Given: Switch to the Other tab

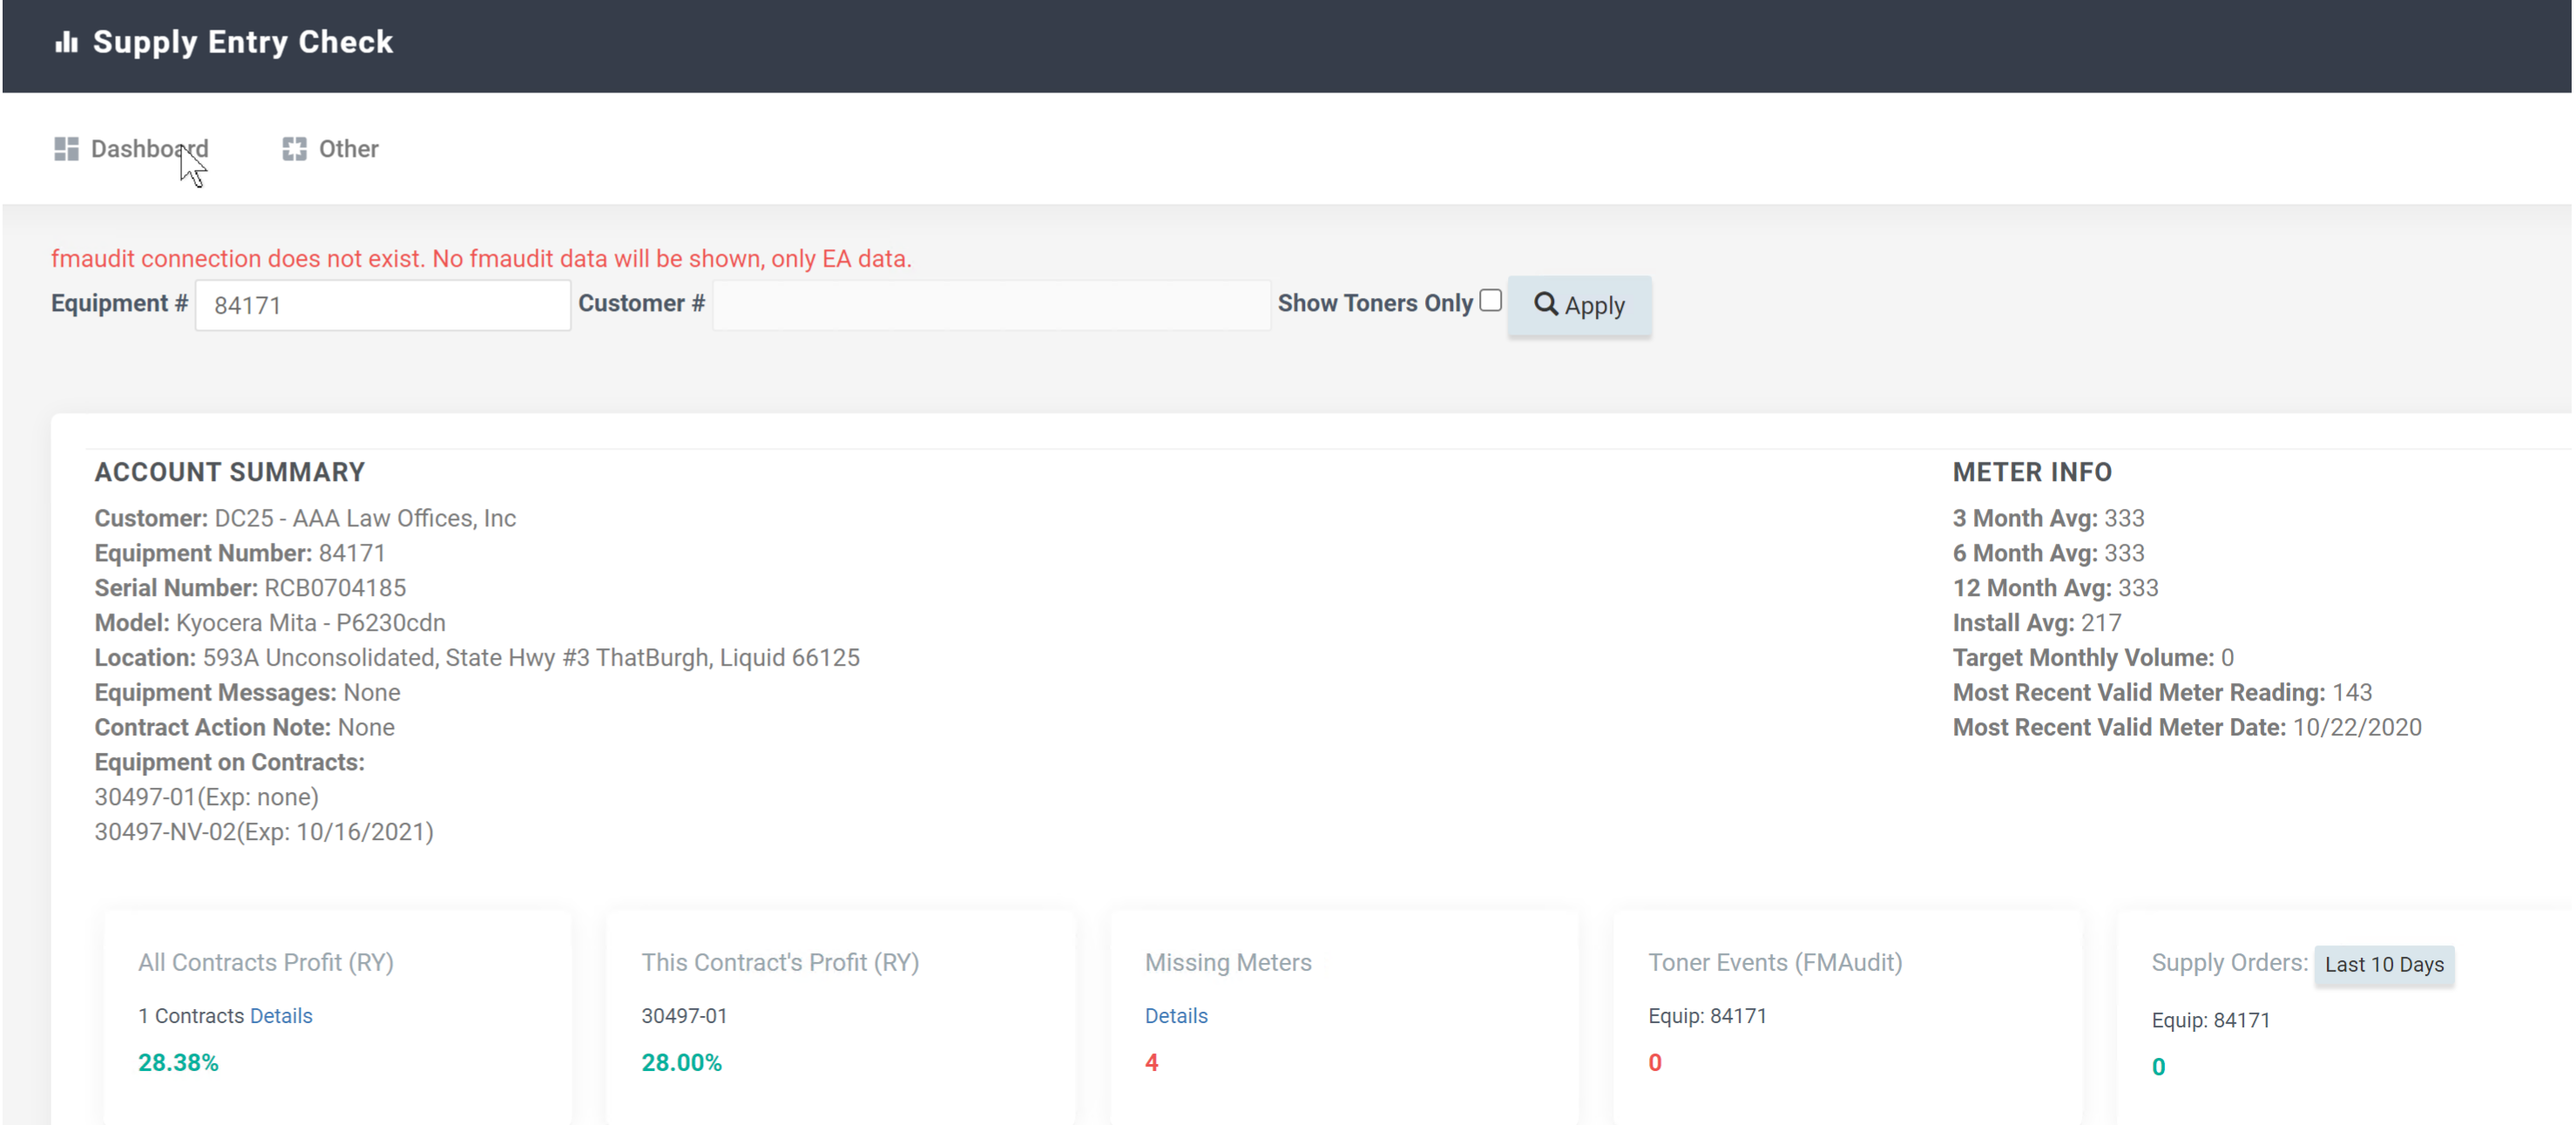Looking at the screenshot, I should [347, 149].
